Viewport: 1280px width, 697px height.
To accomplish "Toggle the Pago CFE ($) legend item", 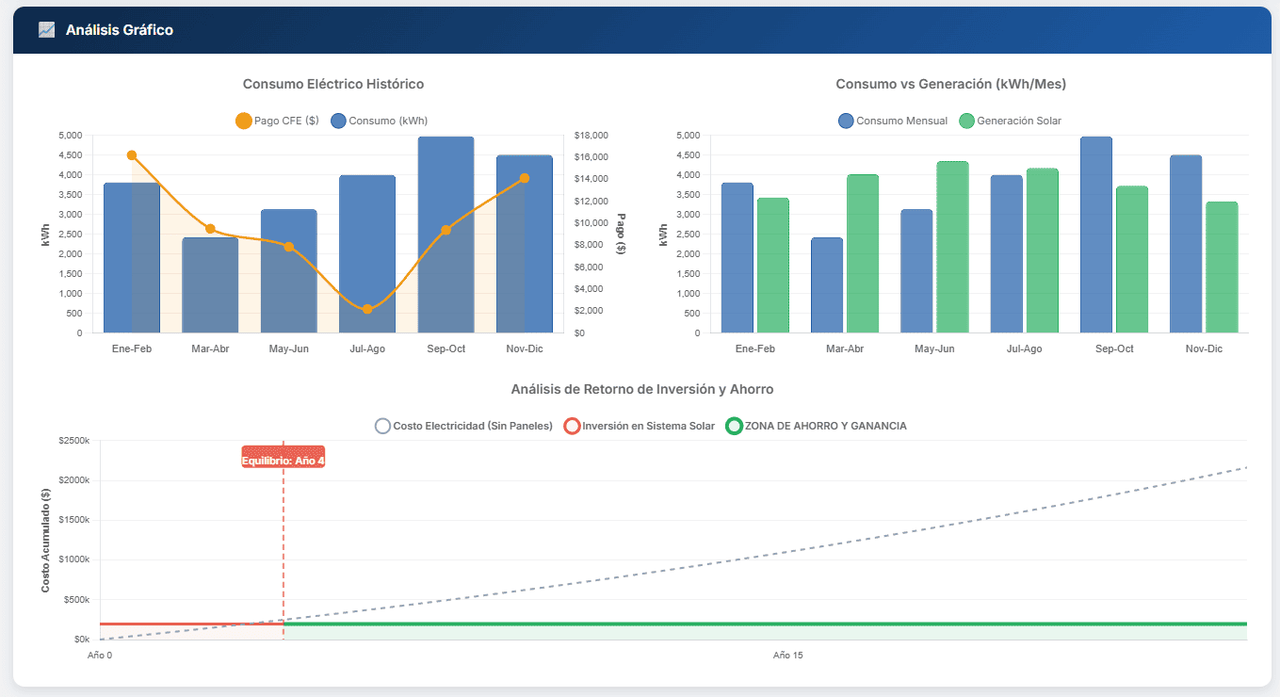I will [276, 121].
